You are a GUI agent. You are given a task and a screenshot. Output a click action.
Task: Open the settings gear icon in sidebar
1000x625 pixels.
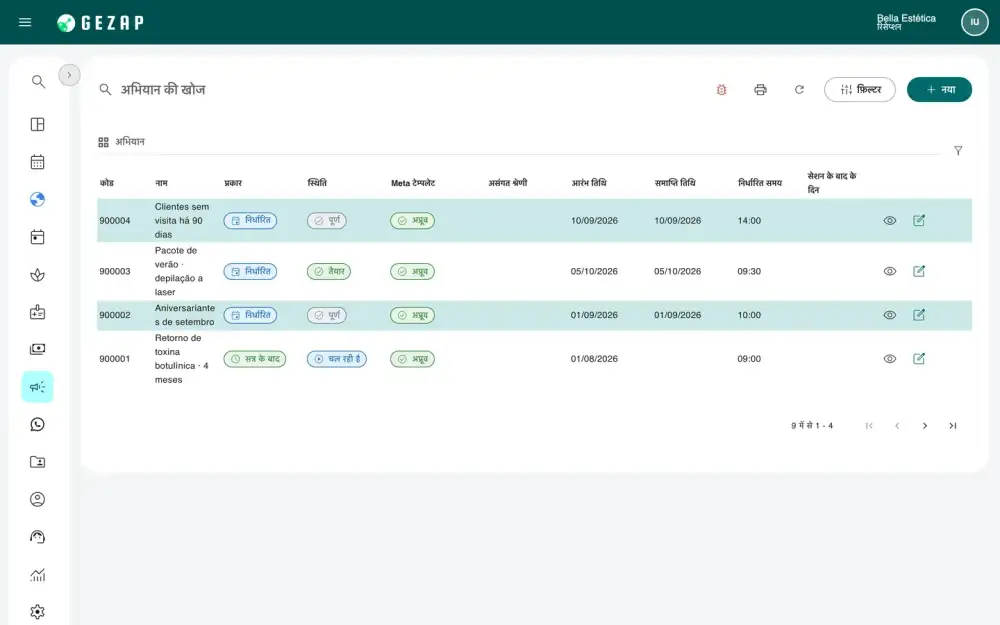(38, 612)
